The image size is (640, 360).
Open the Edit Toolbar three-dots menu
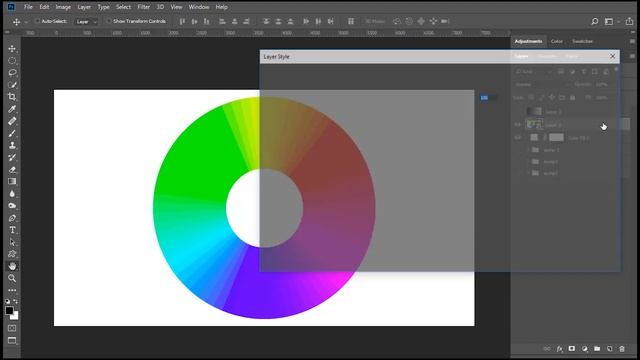click(12, 290)
